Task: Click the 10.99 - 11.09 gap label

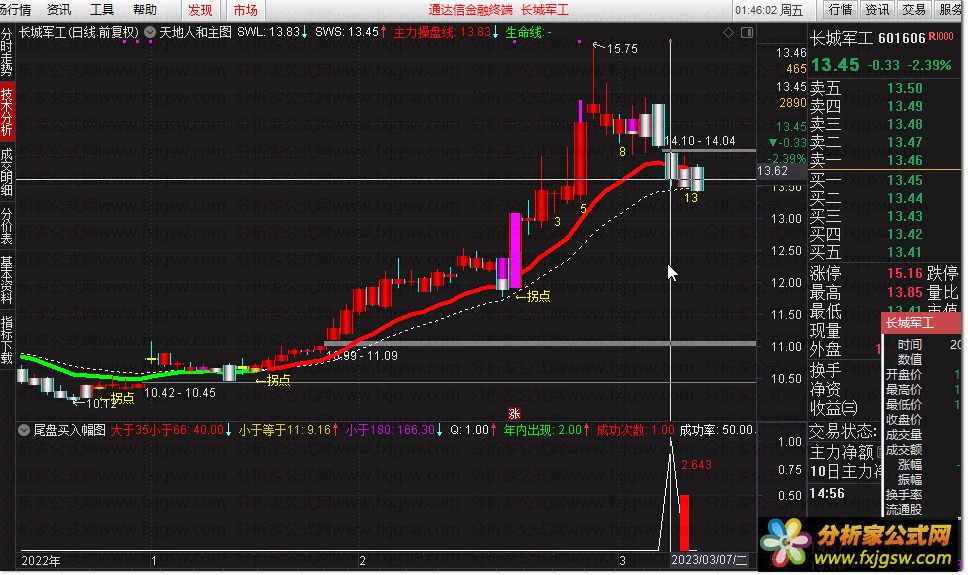Action: (x=362, y=356)
